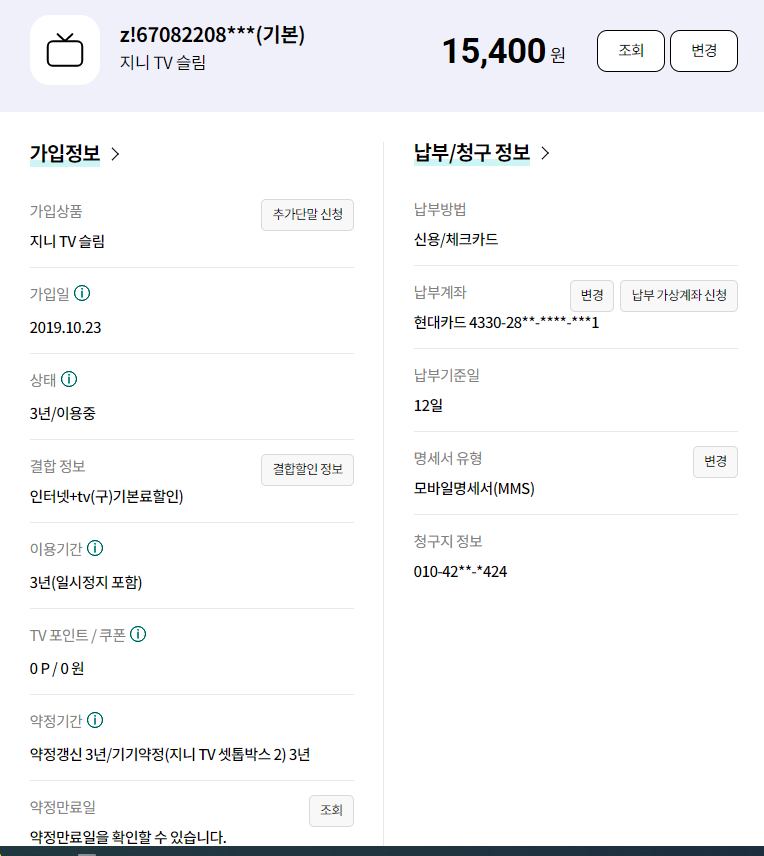The height and width of the screenshot is (856, 764).
Task: Click the TV product icon
Action: pos(65,50)
